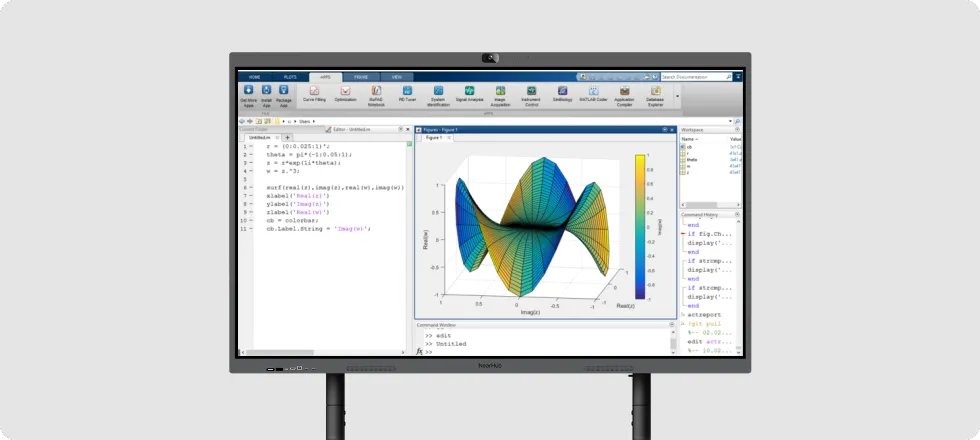Switch to the HOME ribbon tab
The image size is (980, 440).
point(255,77)
